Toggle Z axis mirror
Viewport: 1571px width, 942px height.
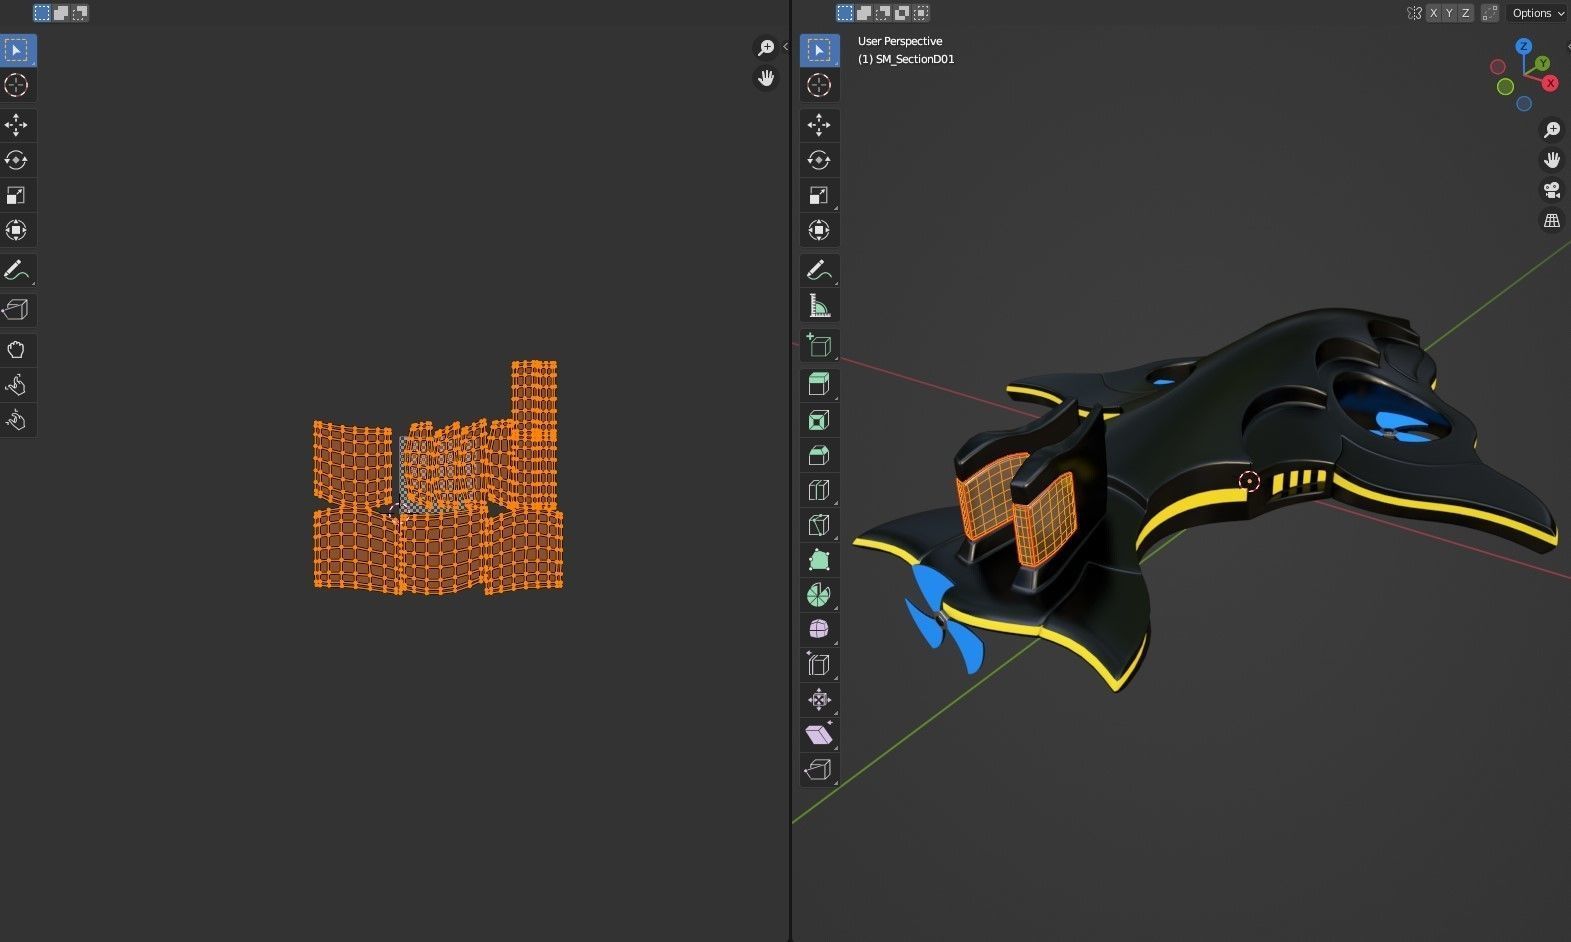1466,13
